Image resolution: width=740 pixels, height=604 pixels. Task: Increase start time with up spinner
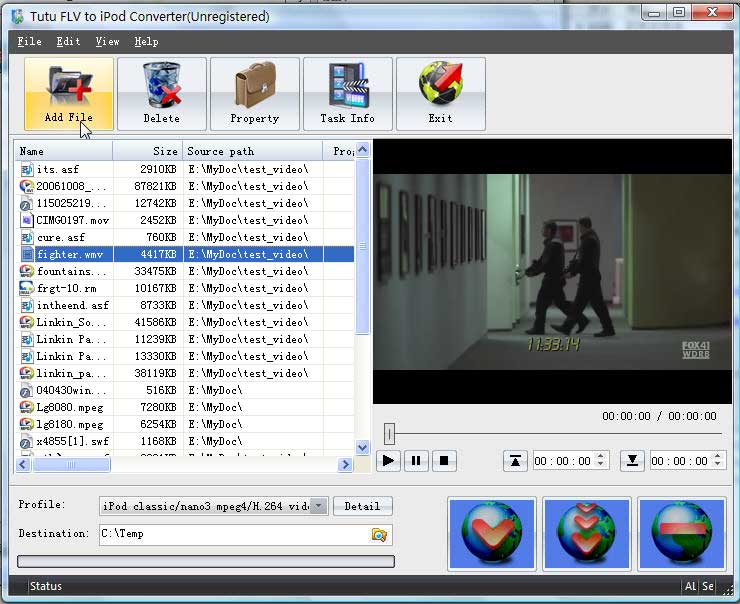tap(601, 456)
